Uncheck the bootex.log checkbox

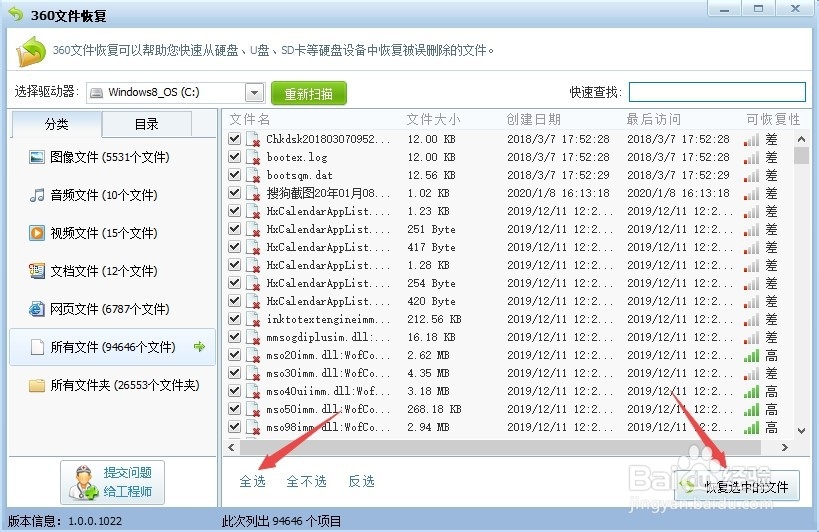235,157
